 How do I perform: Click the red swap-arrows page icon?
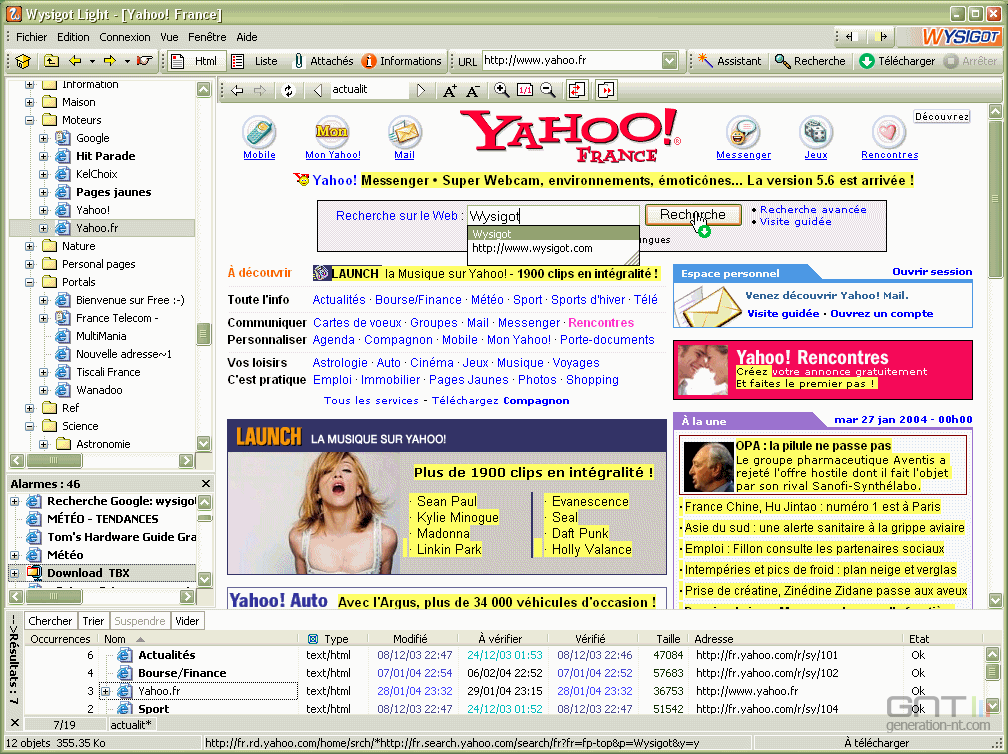coord(577,90)
